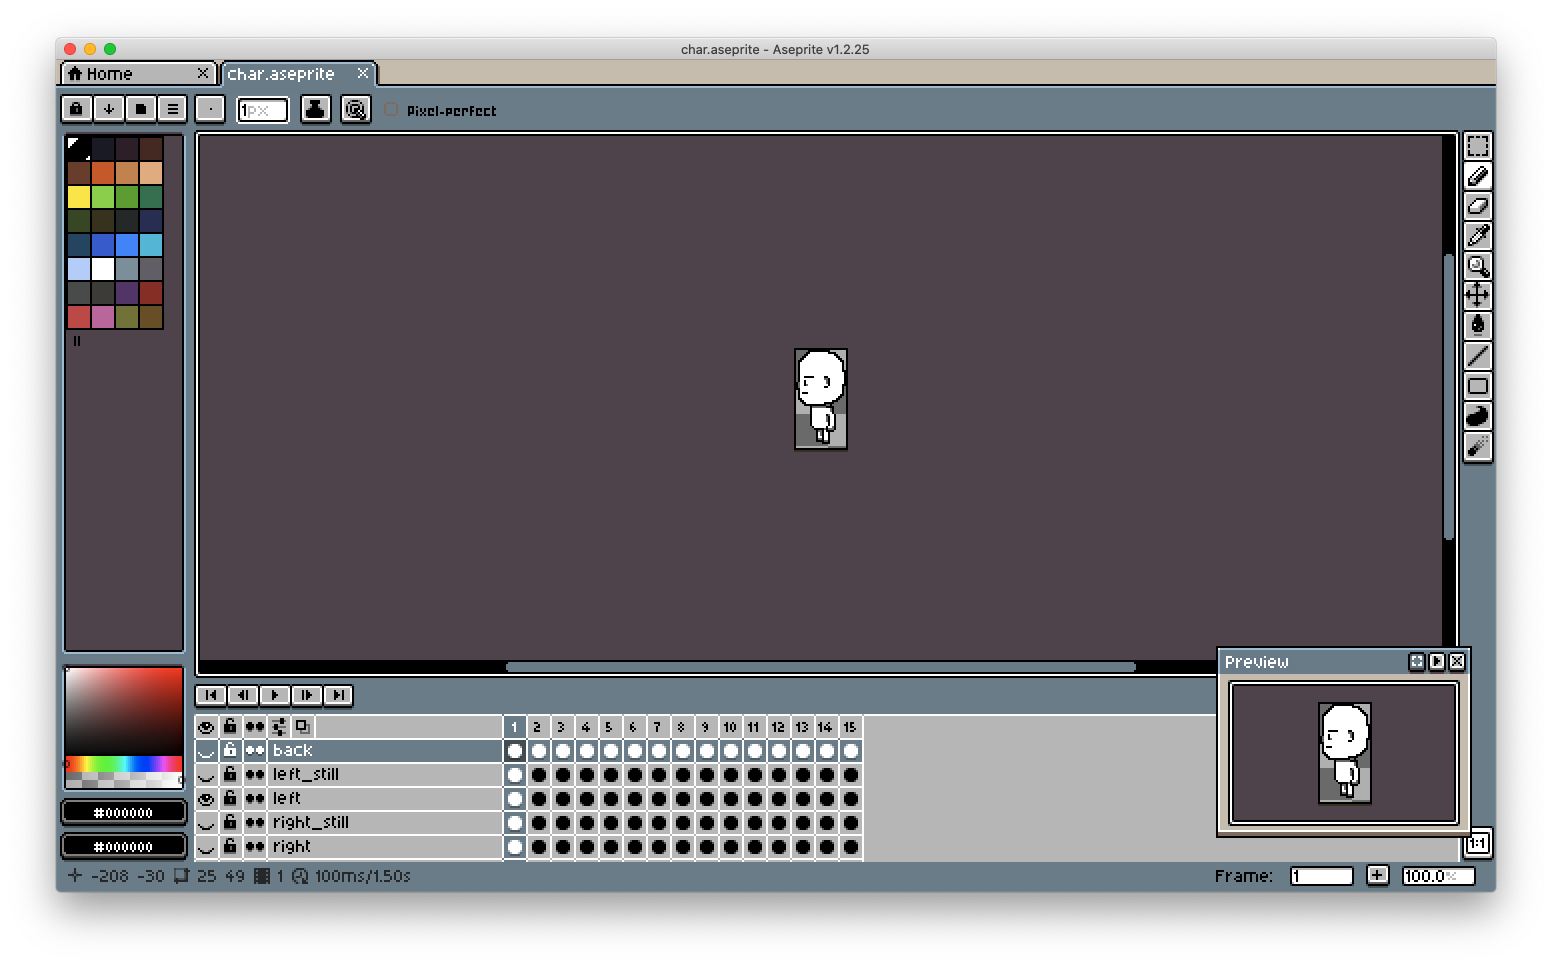Screen dimensions: 1552x966
Task: Increment the Frame number with the plus button
Action: [1377, 875]
